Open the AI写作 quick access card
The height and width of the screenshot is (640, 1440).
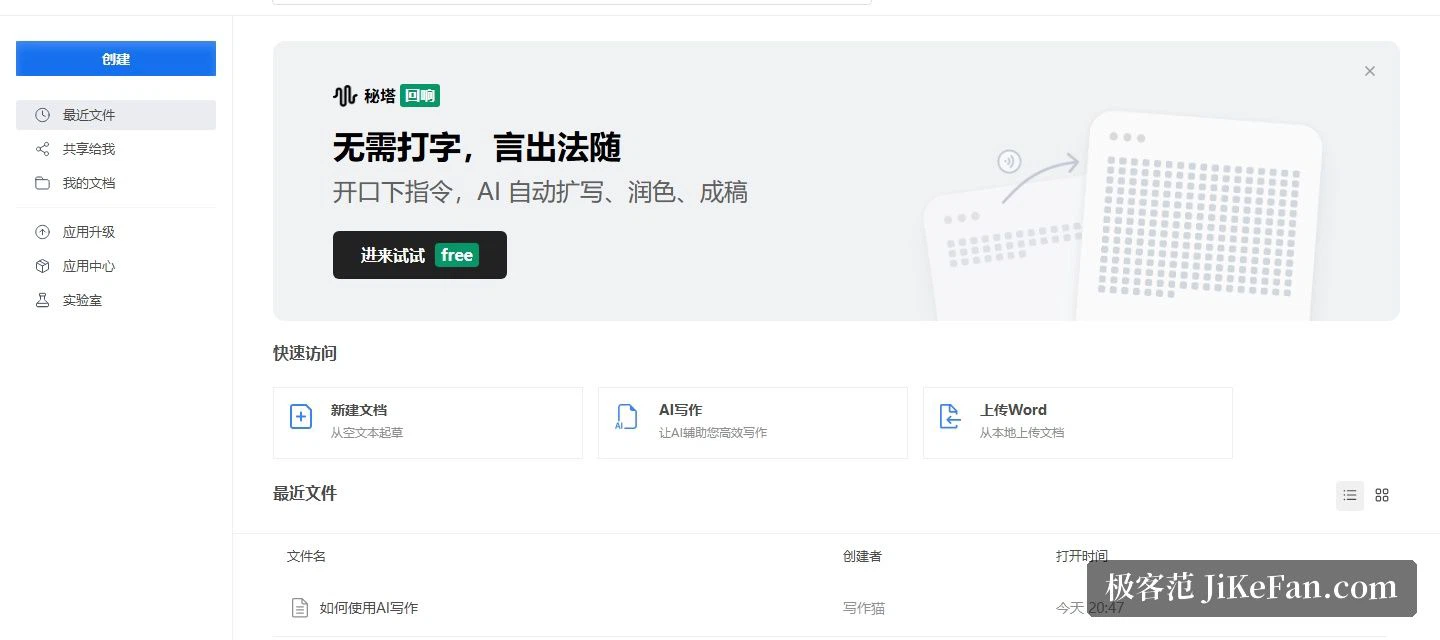(x=753, y=423)
